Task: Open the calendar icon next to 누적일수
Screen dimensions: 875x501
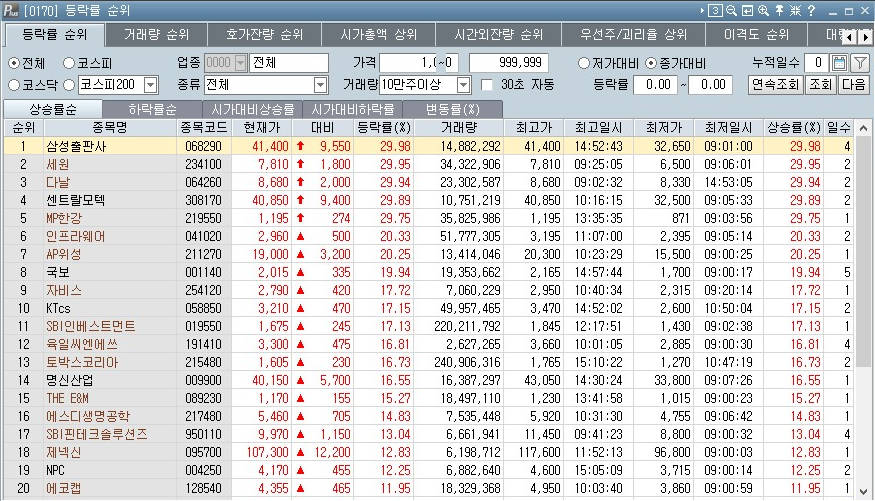Action: 839,63
